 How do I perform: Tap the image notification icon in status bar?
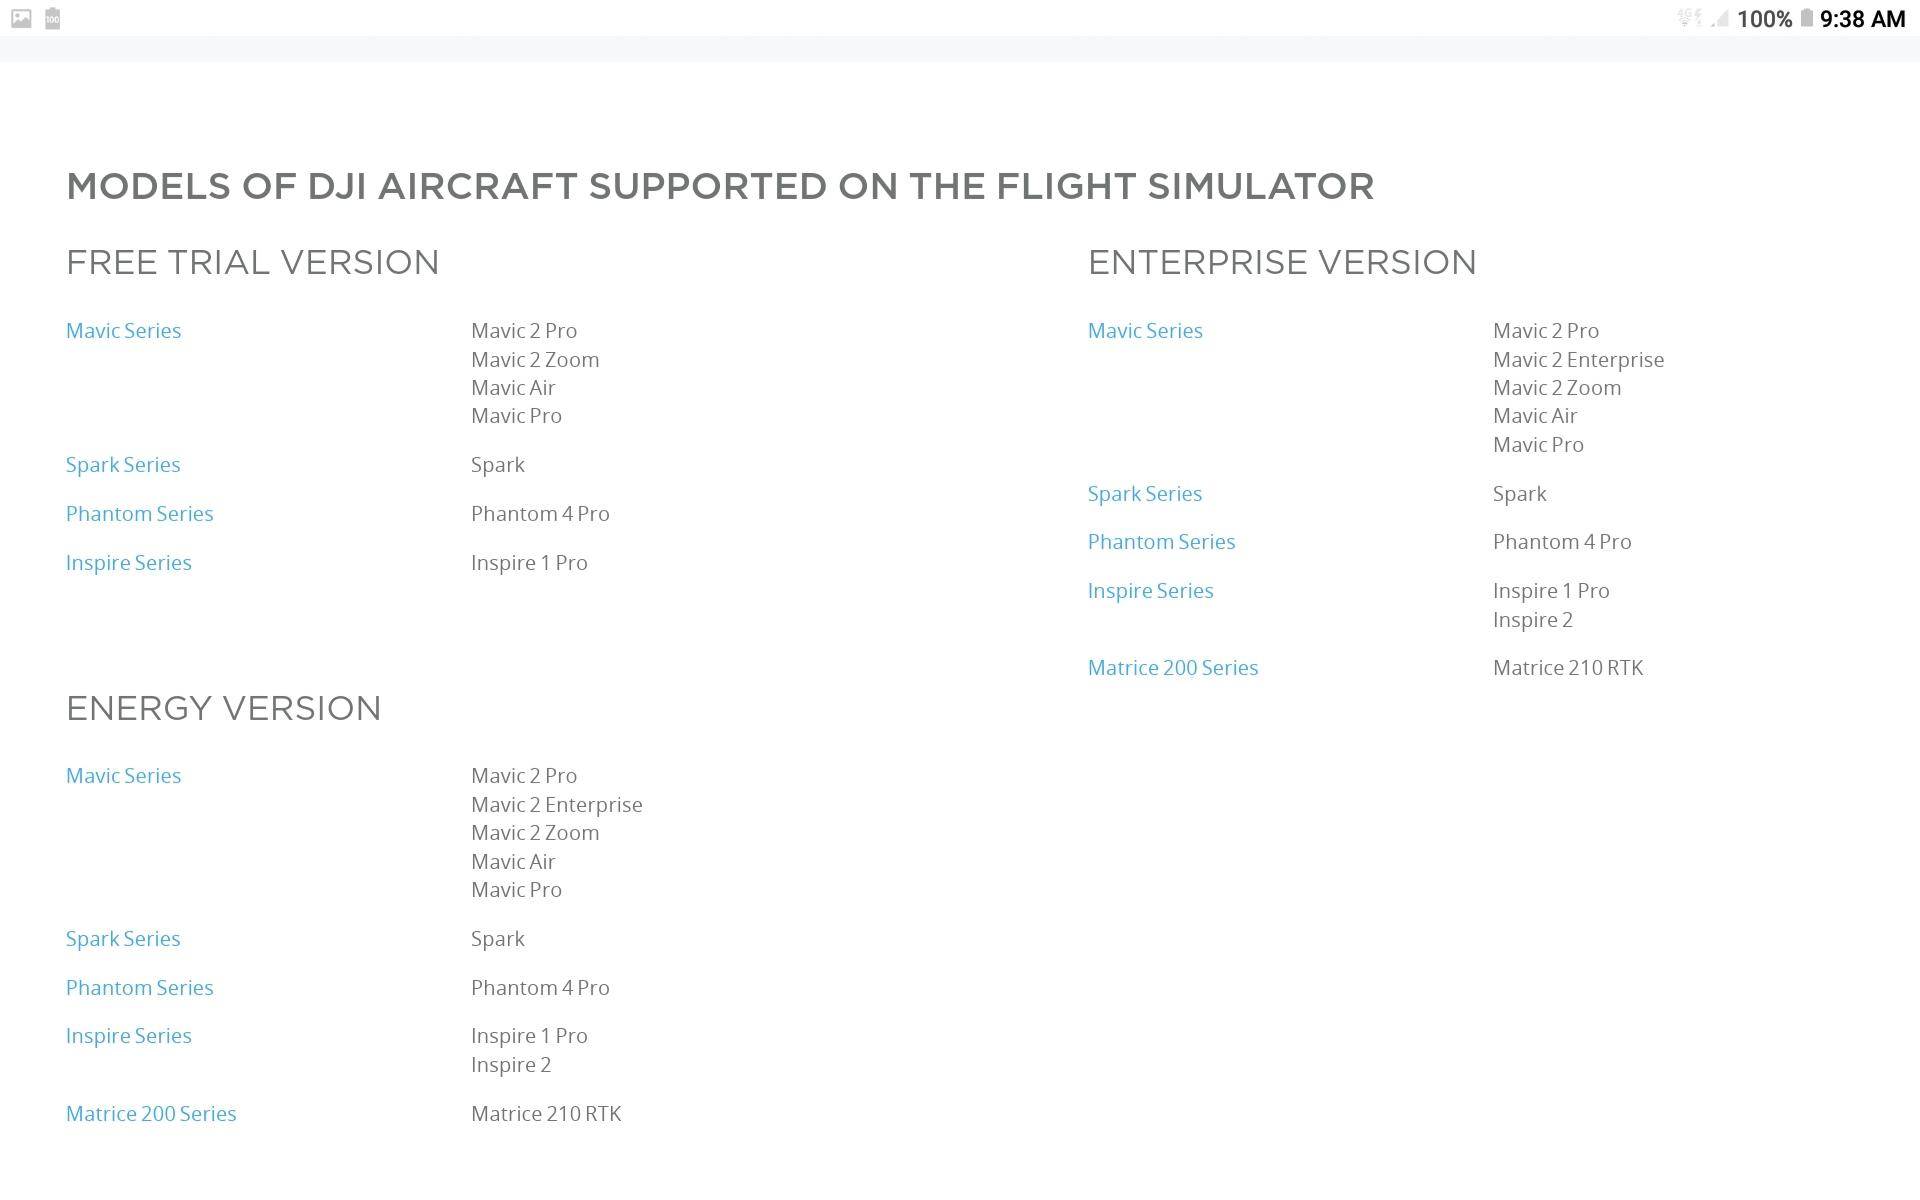pyautogui.click(x=21, y=18)
